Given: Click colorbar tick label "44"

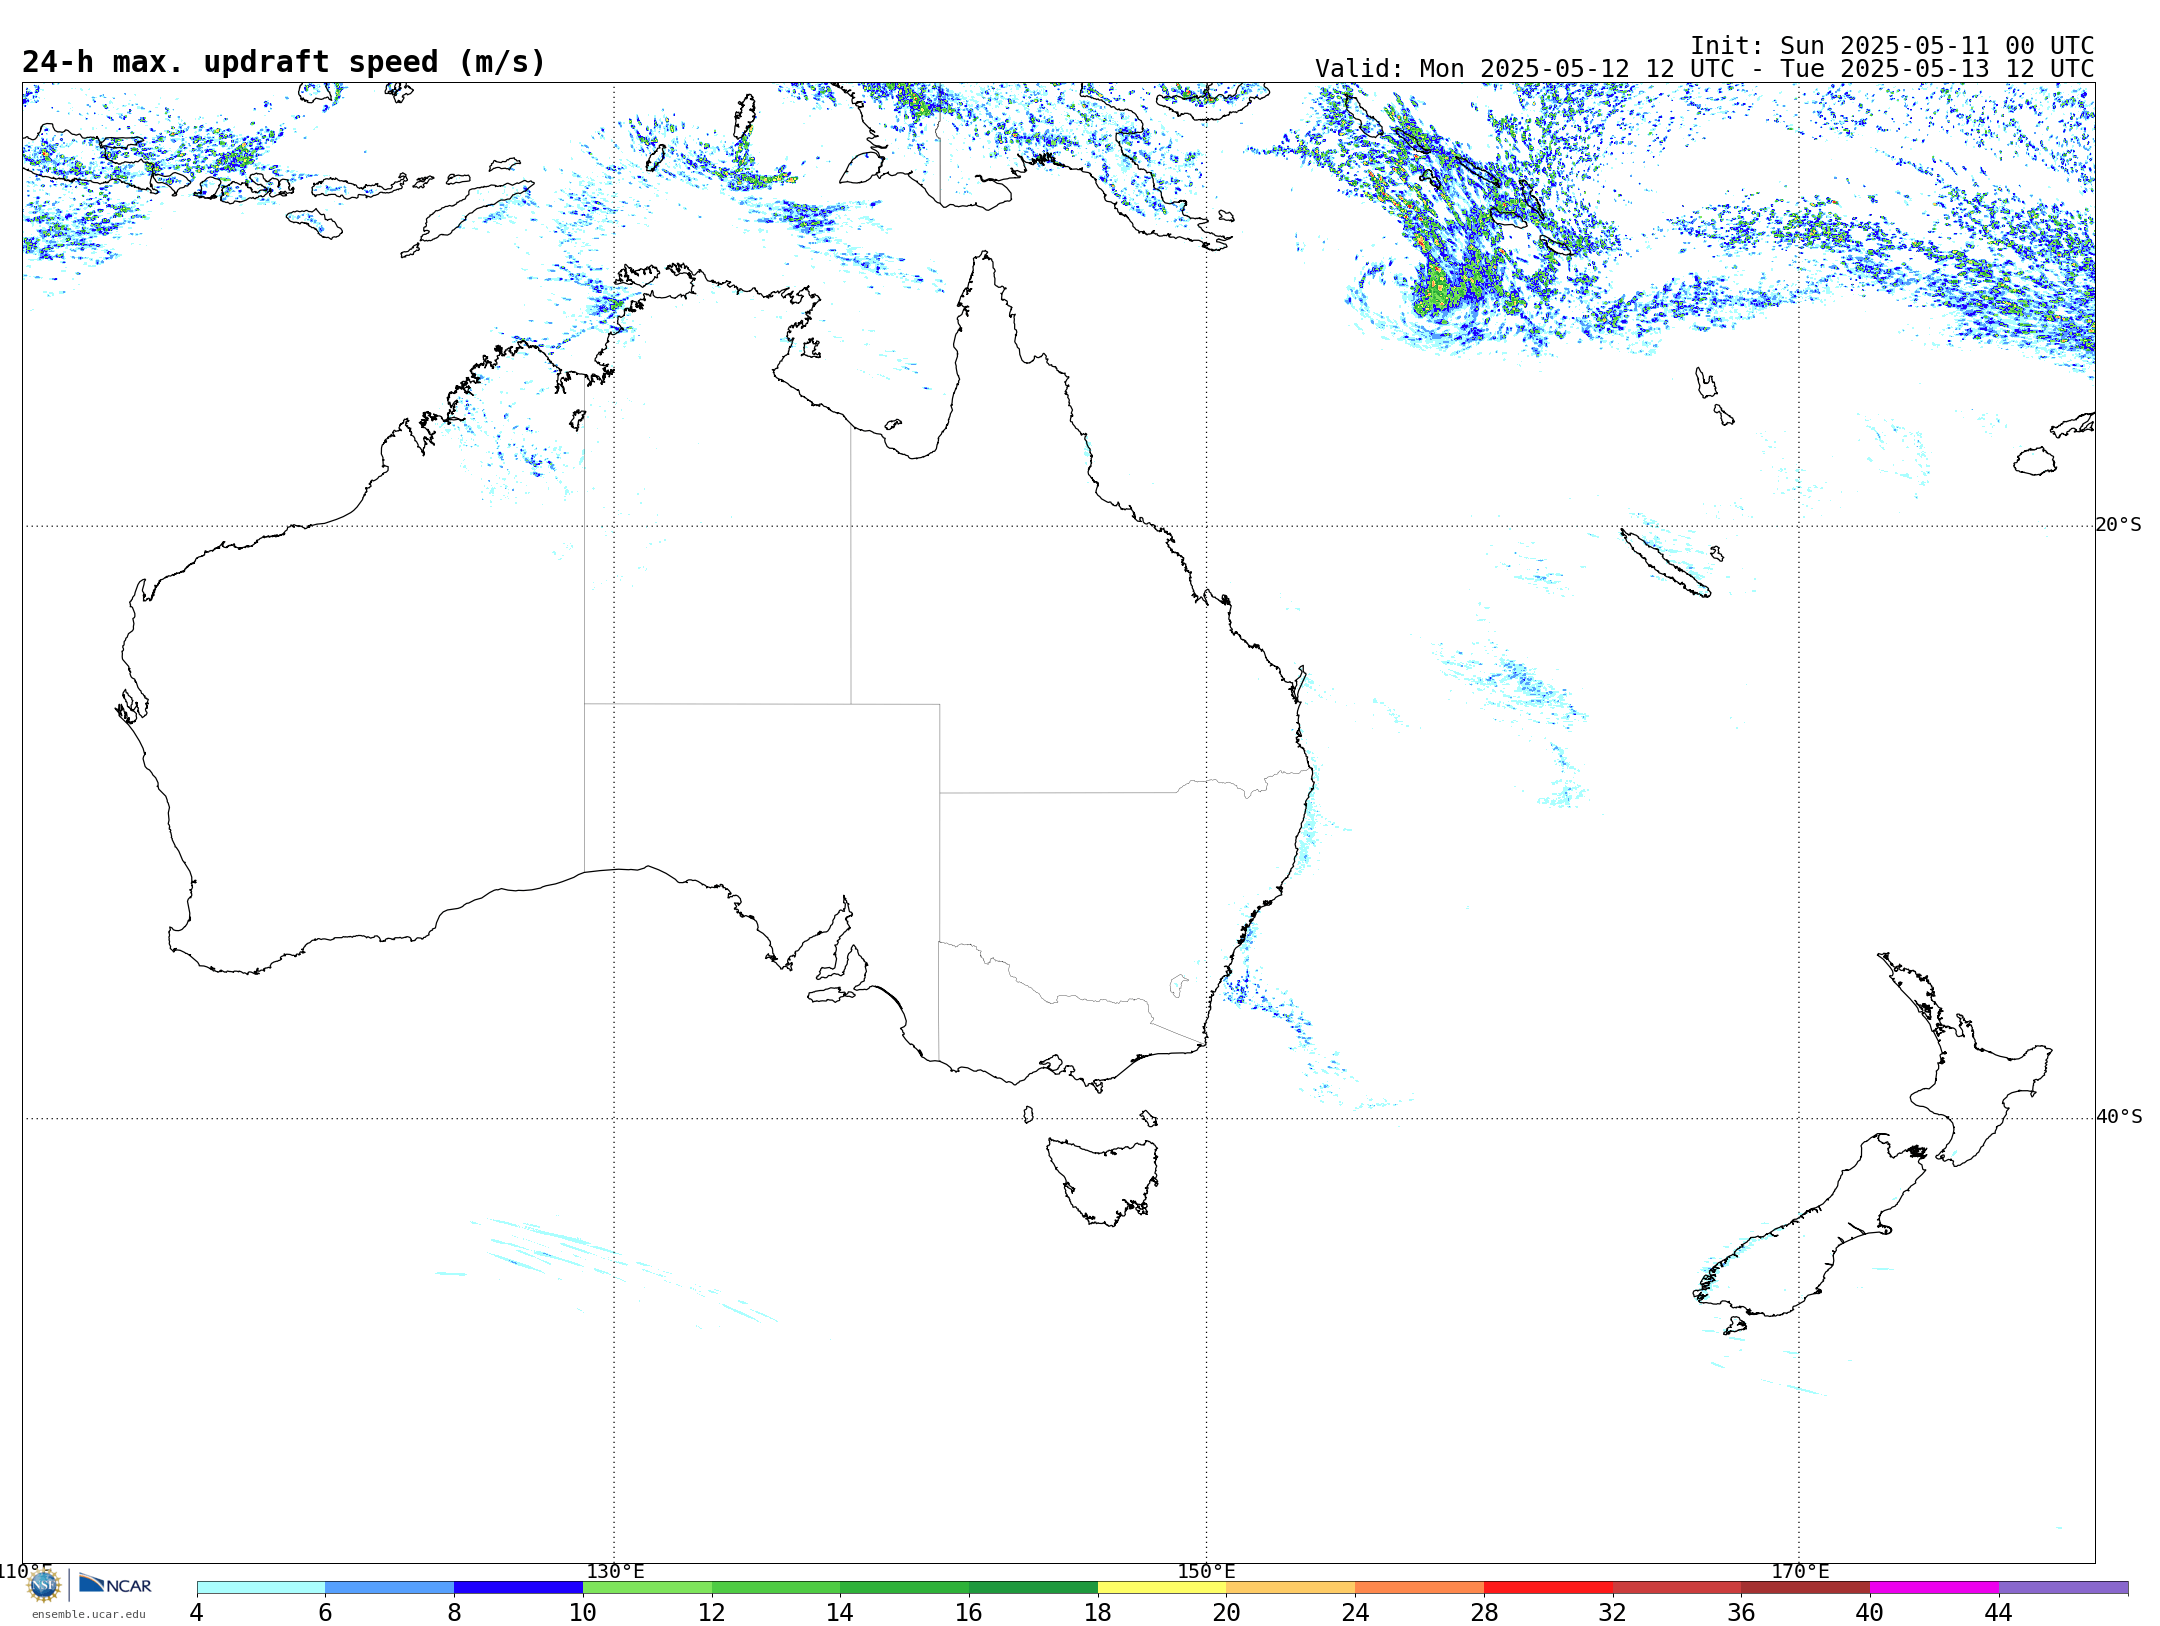Looking at the screenshot, I should (x=1999, y=1613).
